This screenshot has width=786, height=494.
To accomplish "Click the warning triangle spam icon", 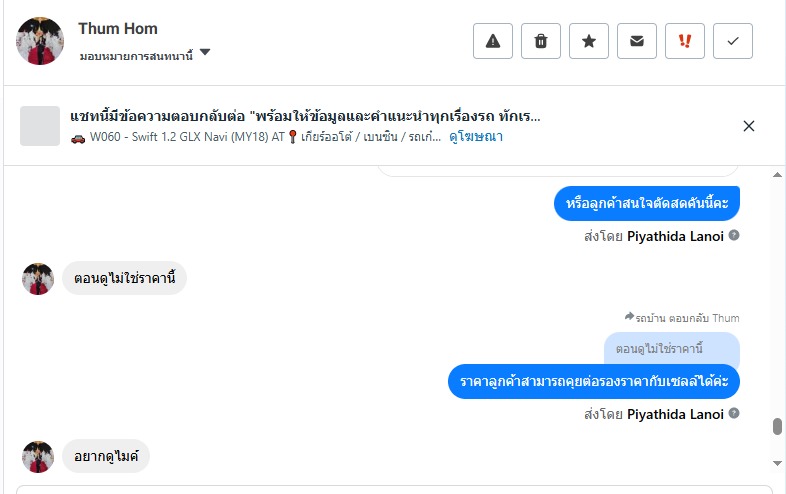I will coord(492,41).
